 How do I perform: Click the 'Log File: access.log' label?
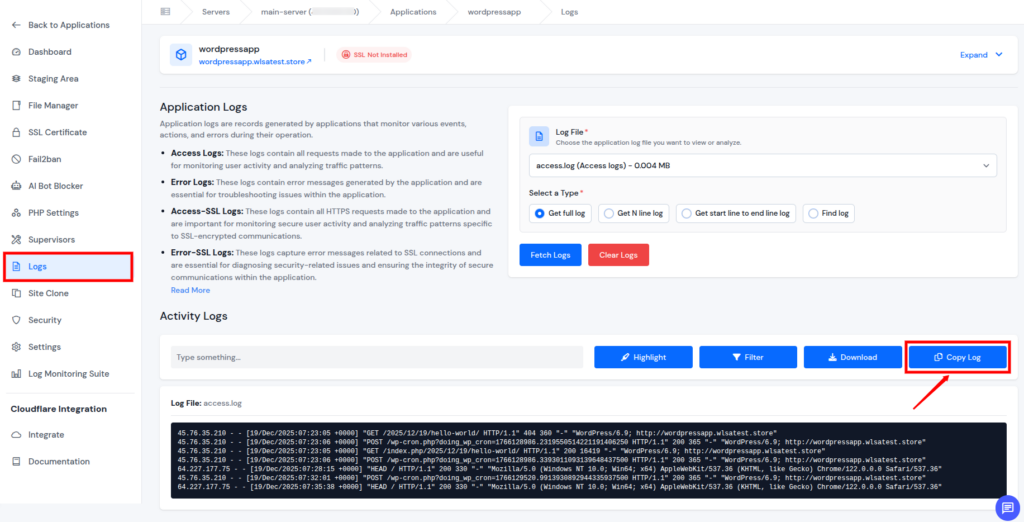tap(206, 403)
